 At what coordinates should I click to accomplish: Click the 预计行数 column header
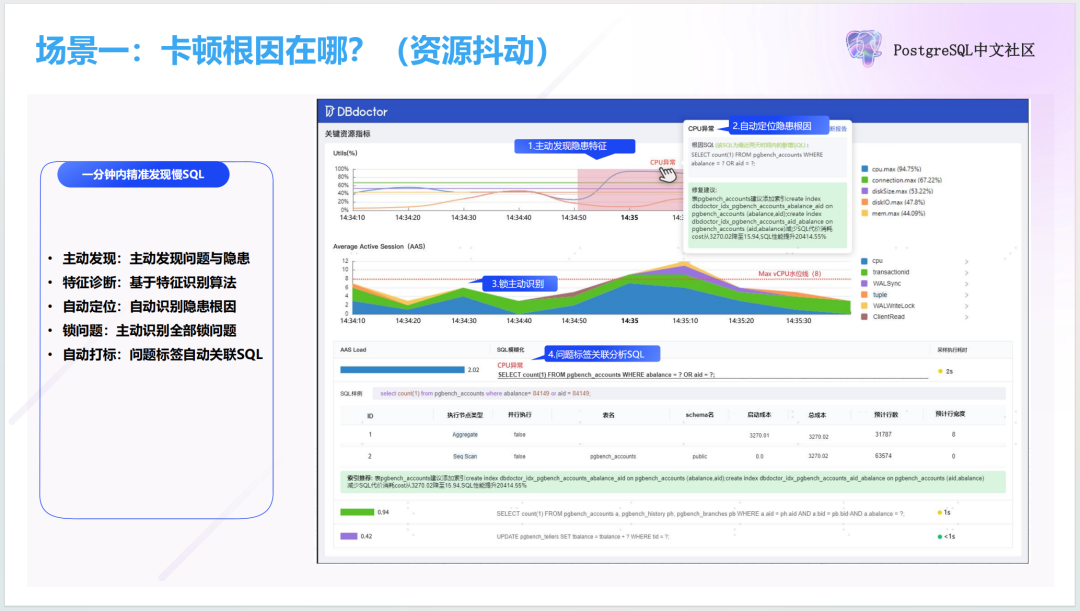tap(886, 415)
